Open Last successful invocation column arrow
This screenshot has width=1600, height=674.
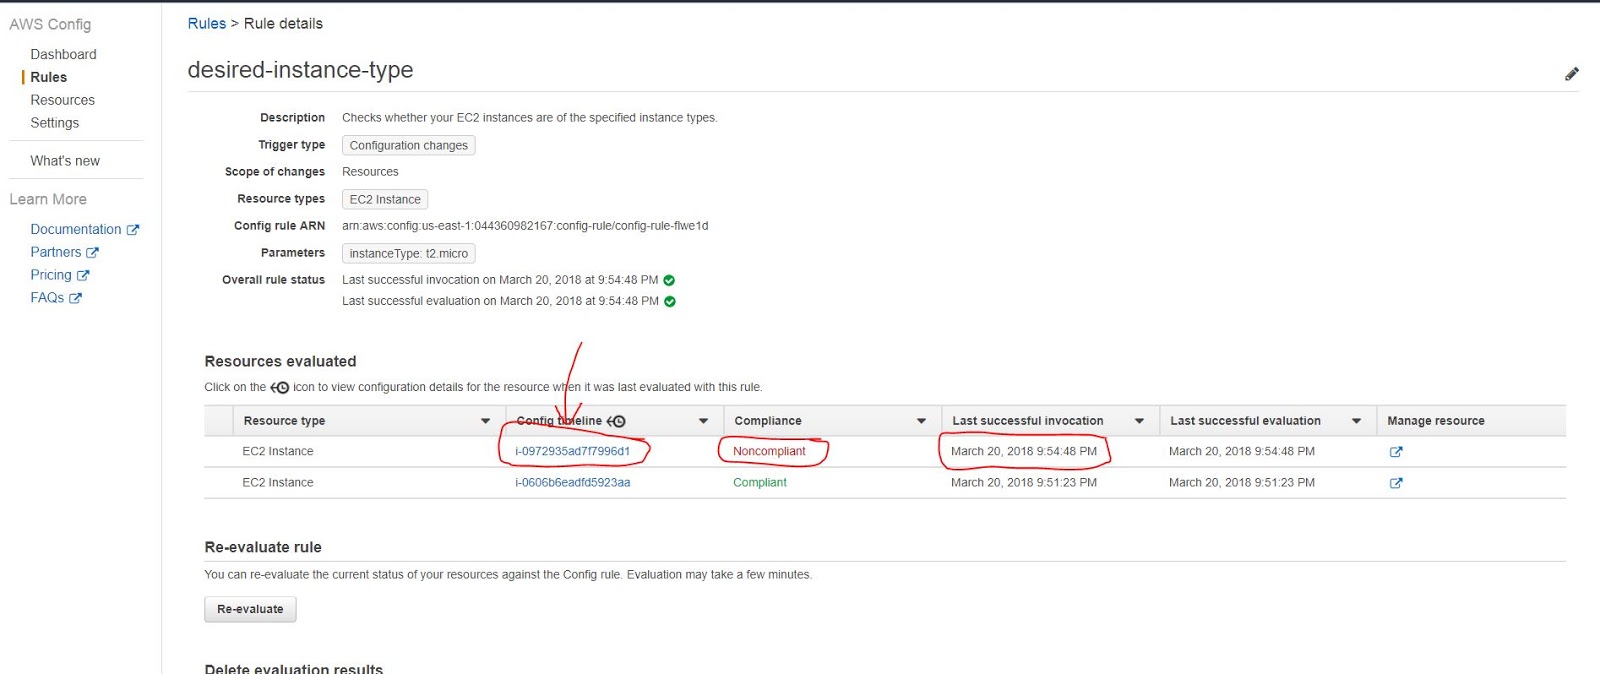(x=1139, y=421)
